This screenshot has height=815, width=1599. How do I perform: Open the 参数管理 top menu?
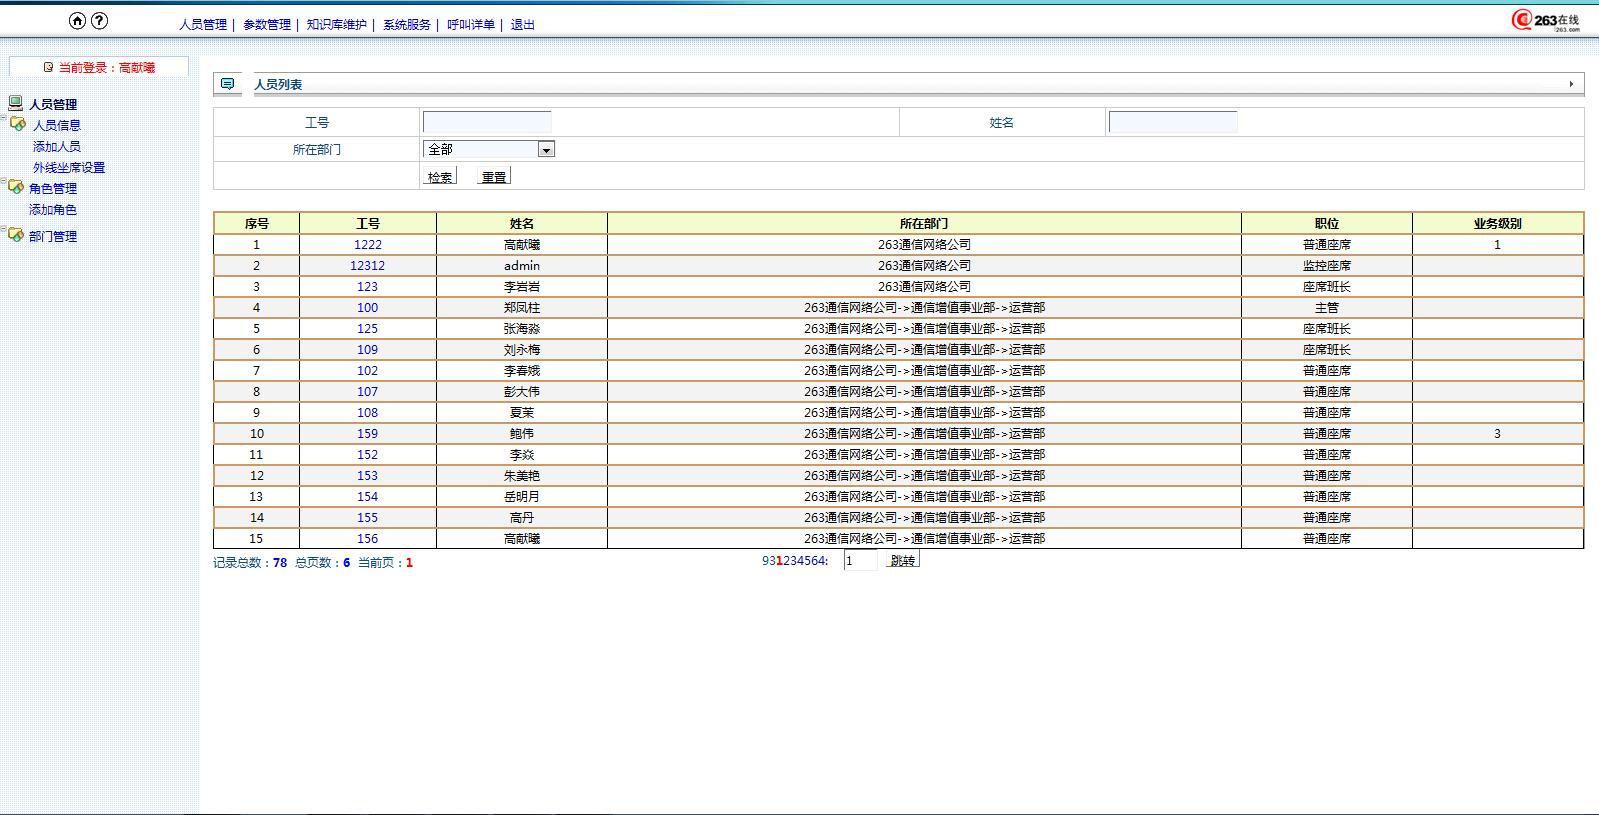point(267,25)
